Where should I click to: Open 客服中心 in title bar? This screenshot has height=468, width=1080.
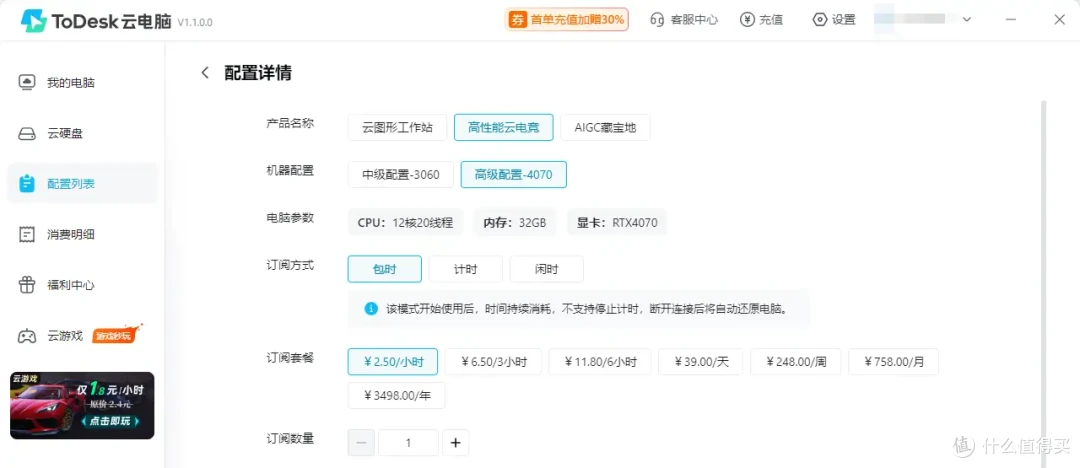[x=684, y=19]
